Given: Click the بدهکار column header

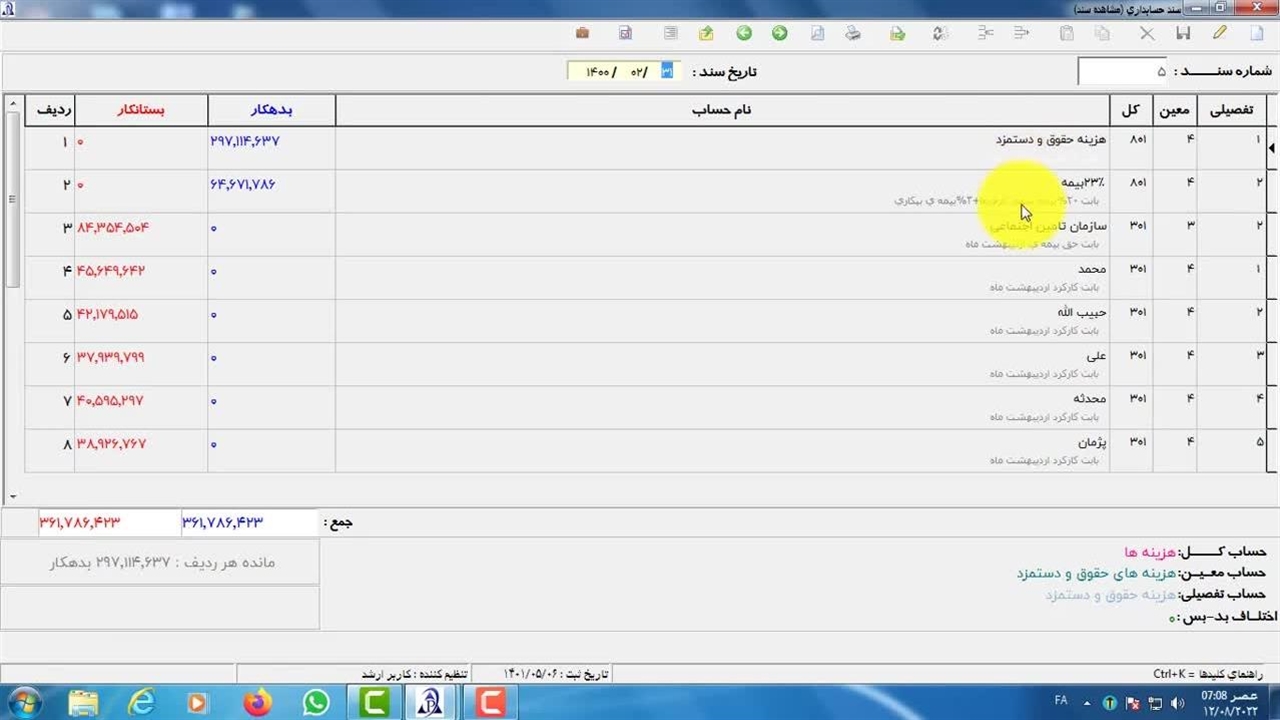Looking at the screenshot, I should coord(271,110).
